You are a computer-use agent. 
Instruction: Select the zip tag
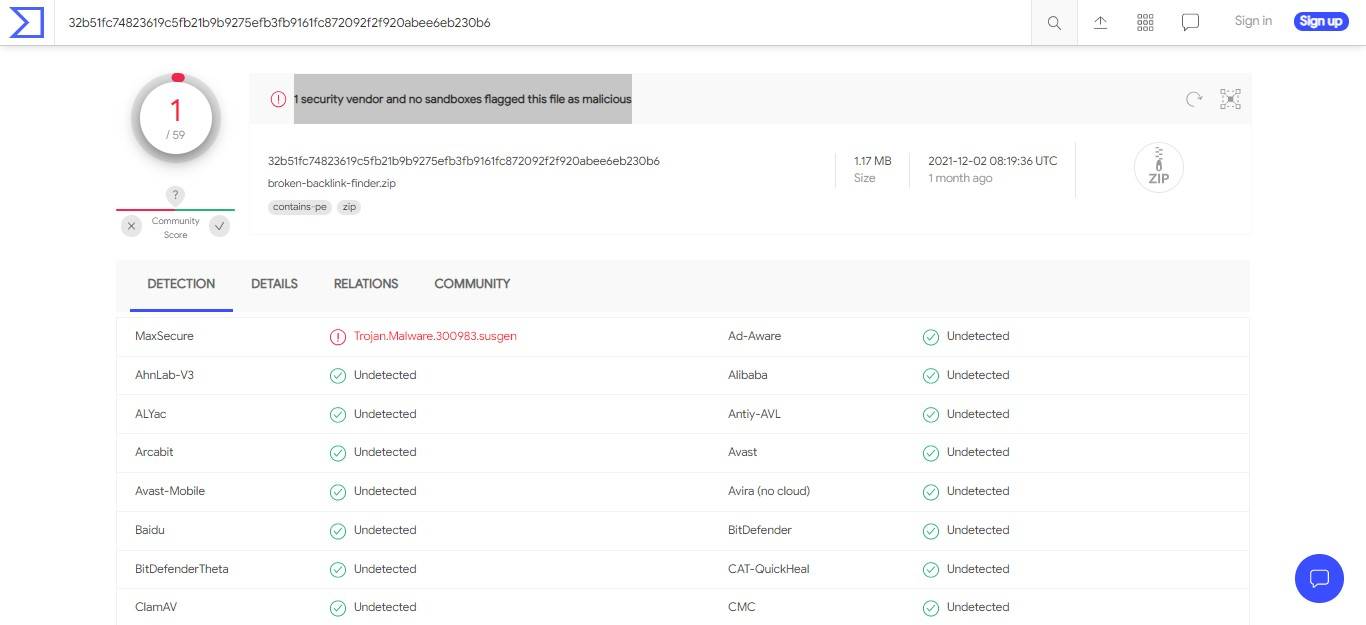click(x=349, y=207)
